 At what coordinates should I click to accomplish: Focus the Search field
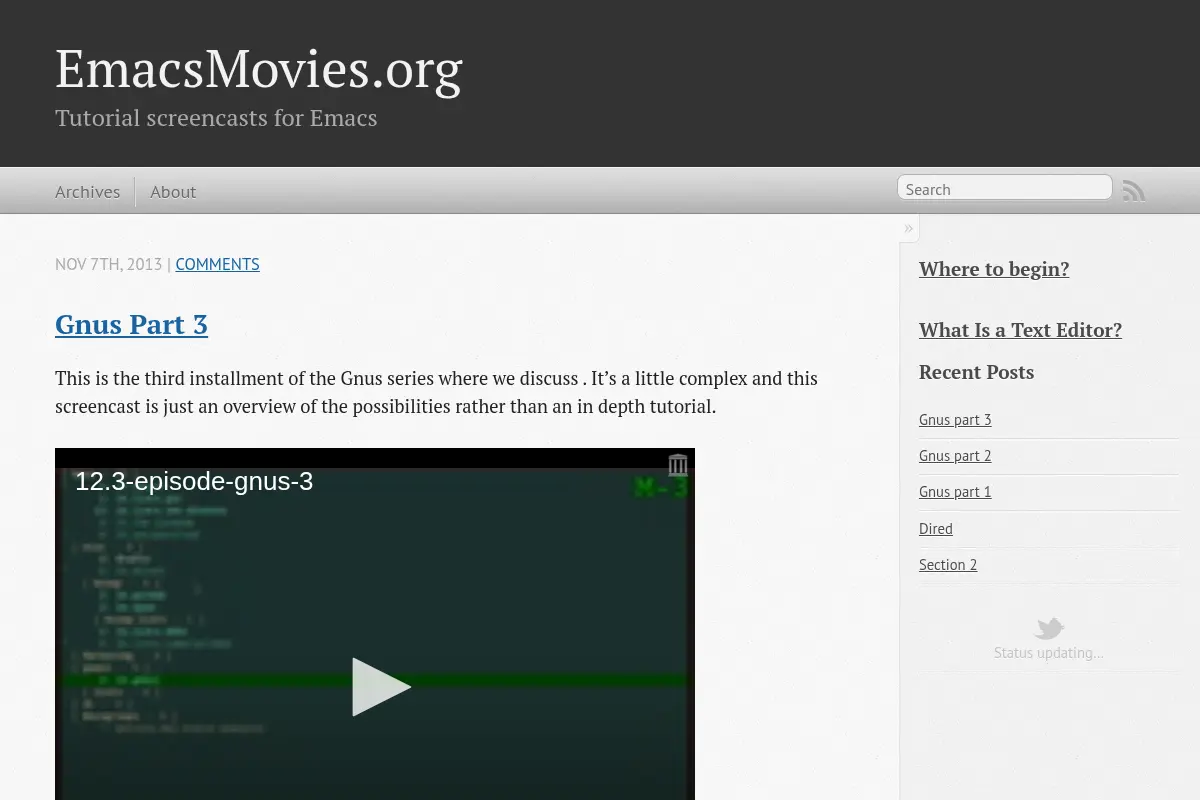(1005, 188)
